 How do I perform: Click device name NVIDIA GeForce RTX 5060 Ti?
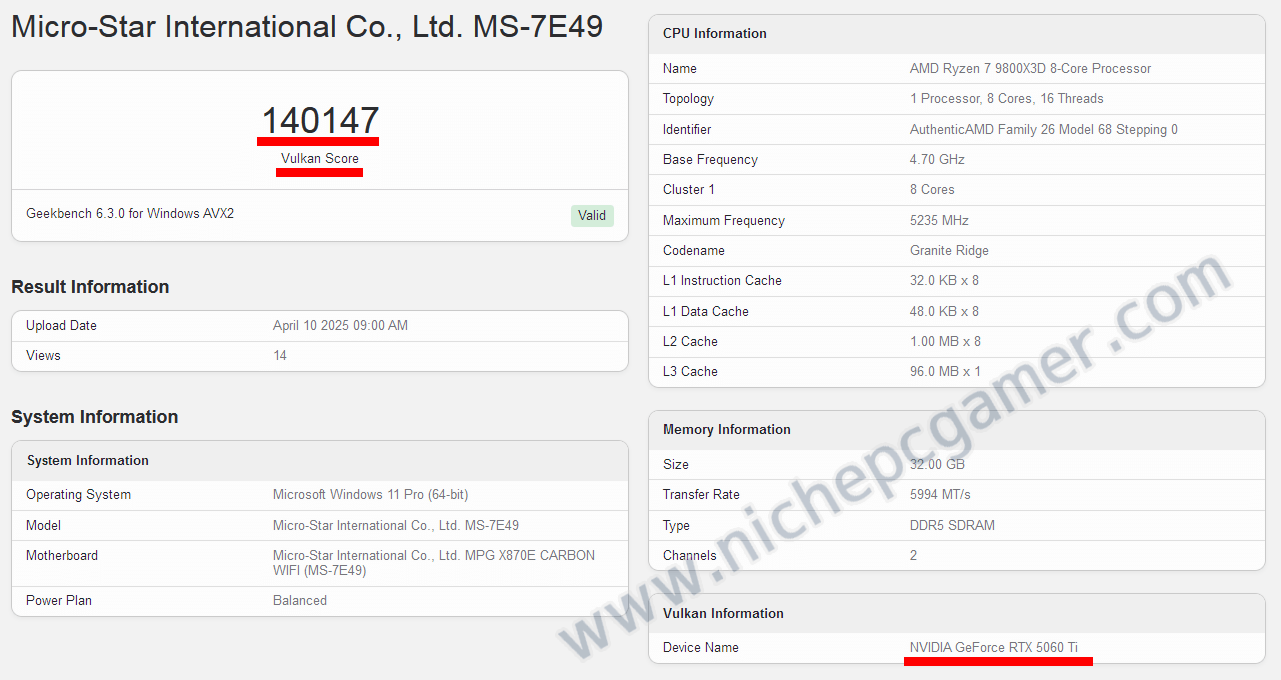pyautogui.click(x=994, y=647)
